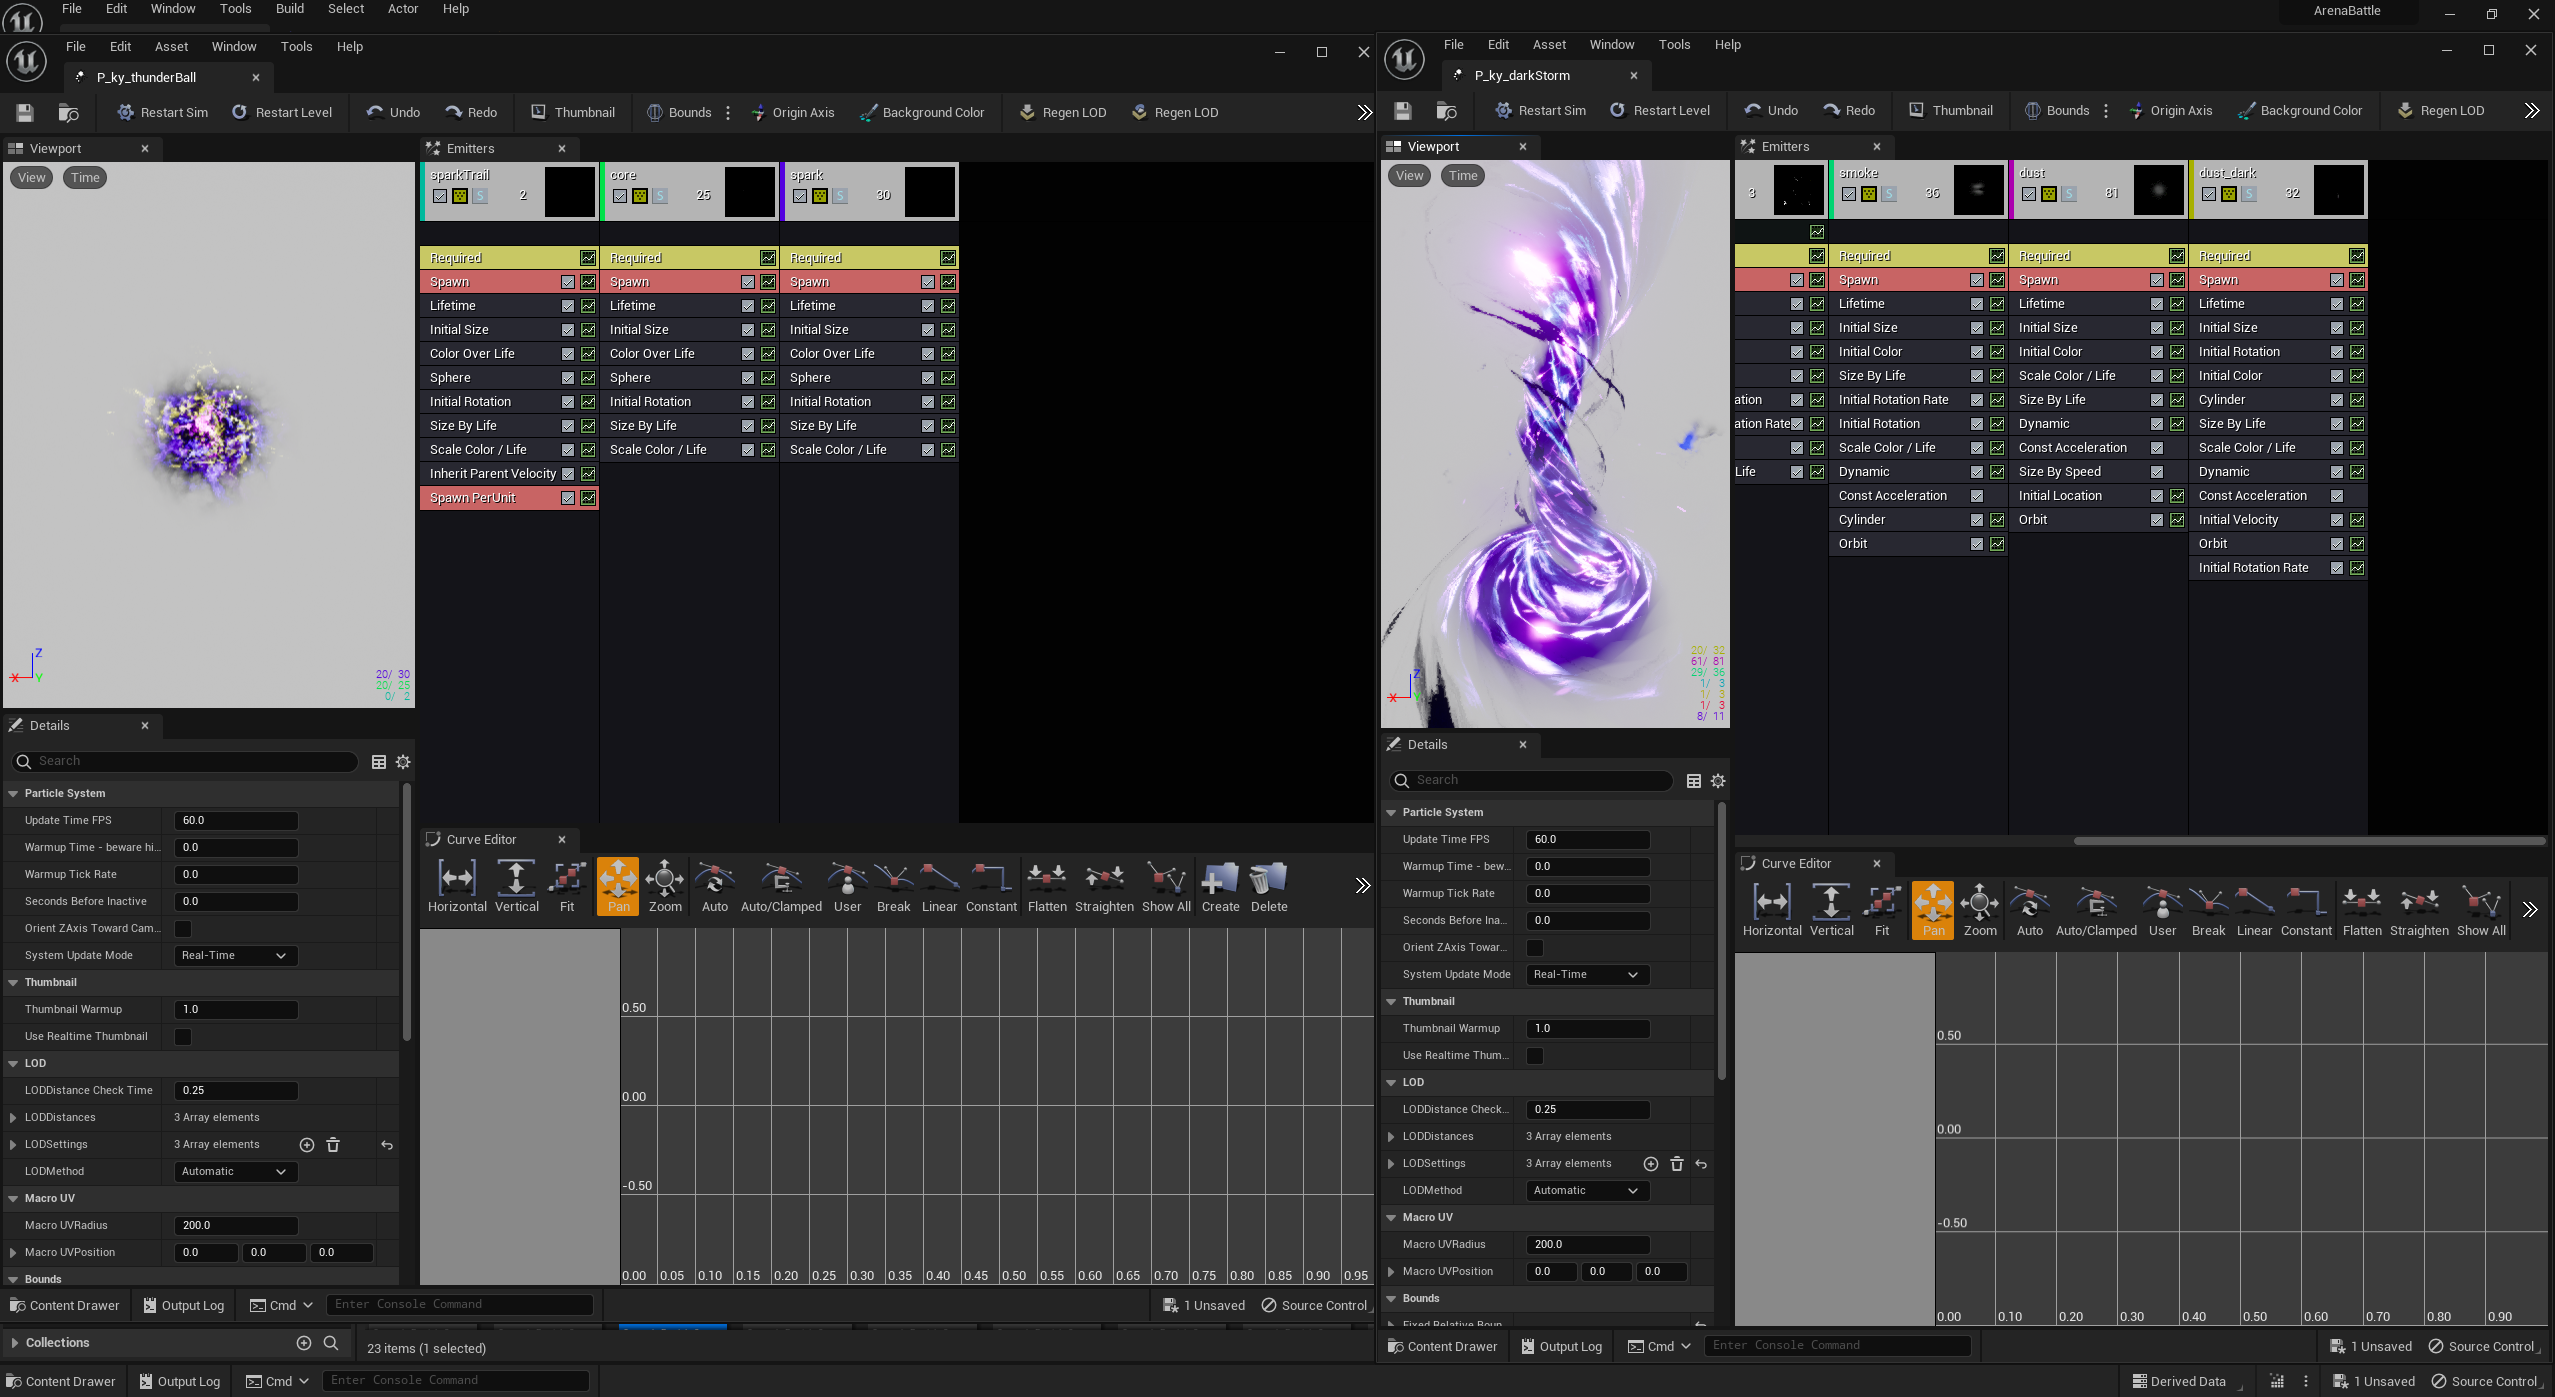2555x1397 pixels.
Task: Disable Spawn PerUnit module in sparkTrail
Action: click(568, 498)
